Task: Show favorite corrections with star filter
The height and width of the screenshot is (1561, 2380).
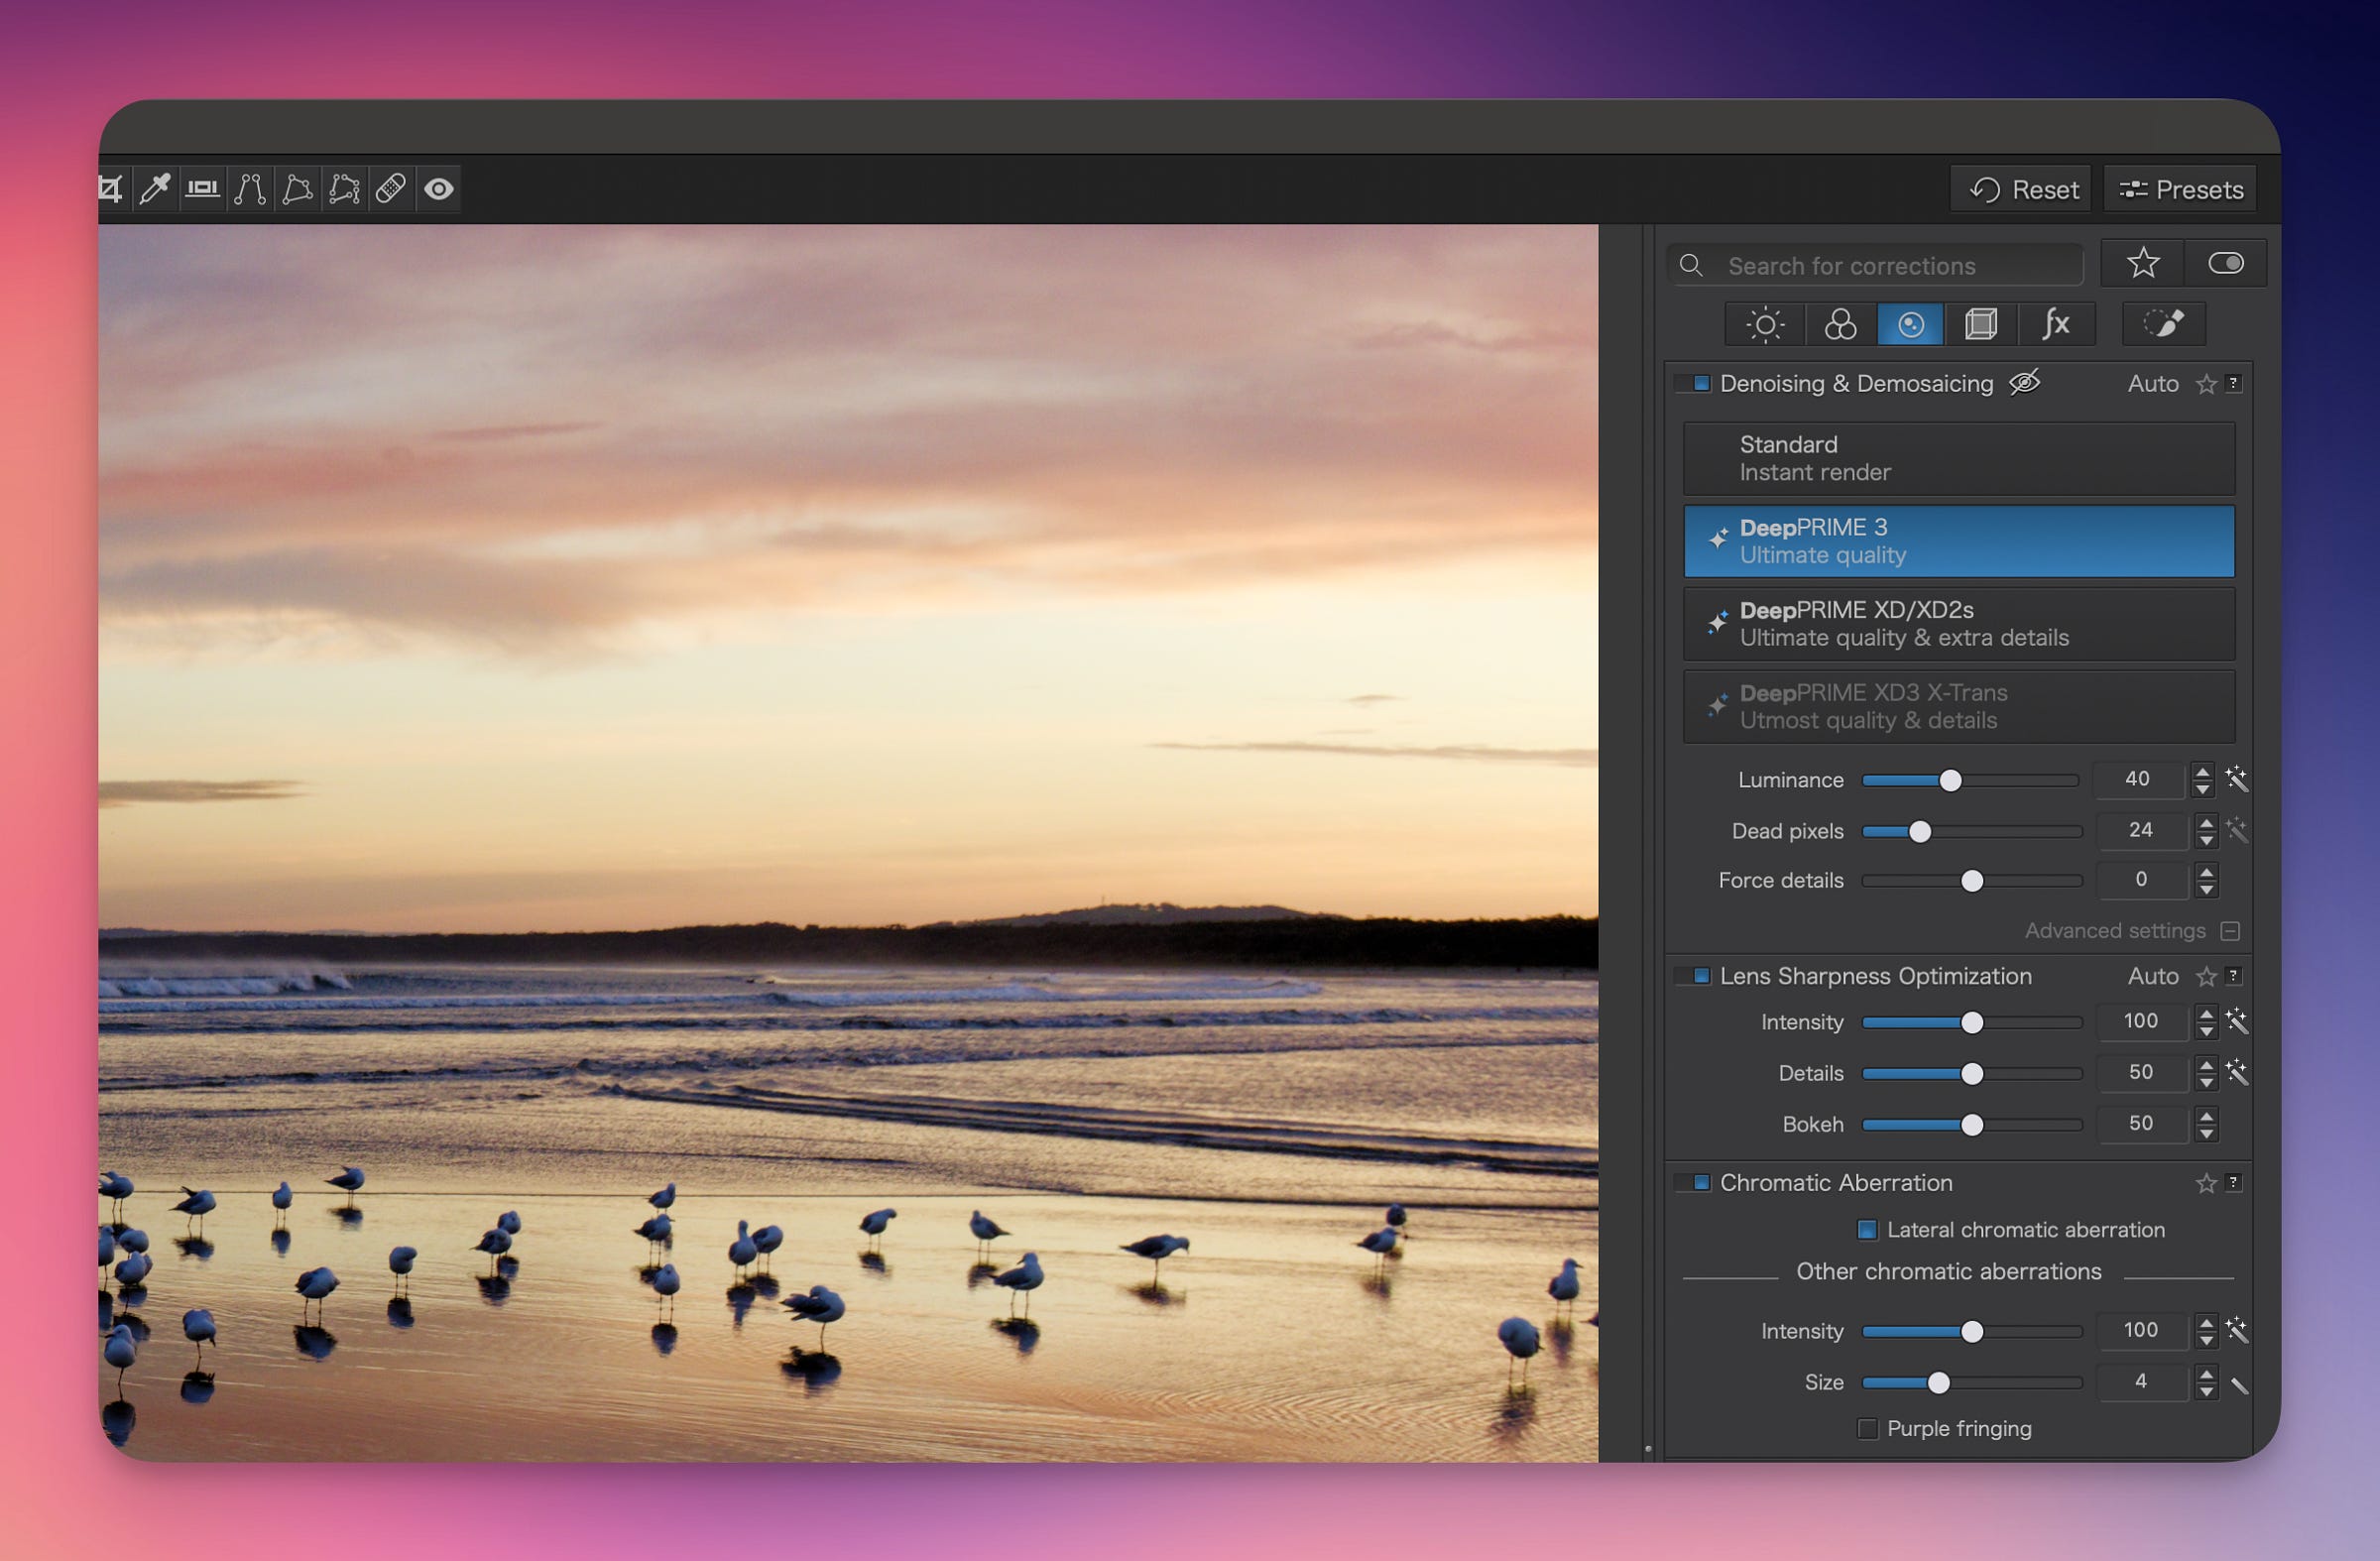Action: coord(2143,263)
